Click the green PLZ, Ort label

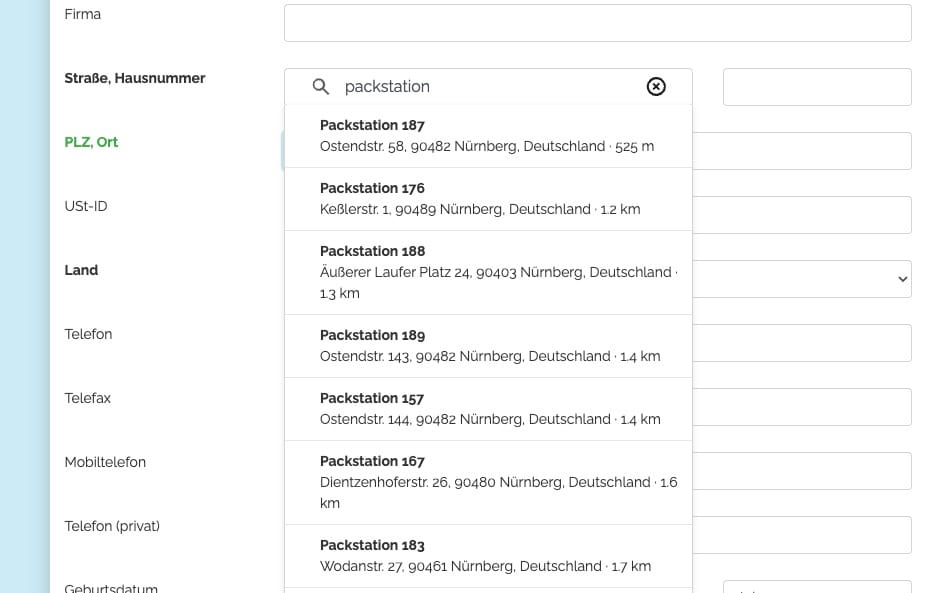(91, 142)
